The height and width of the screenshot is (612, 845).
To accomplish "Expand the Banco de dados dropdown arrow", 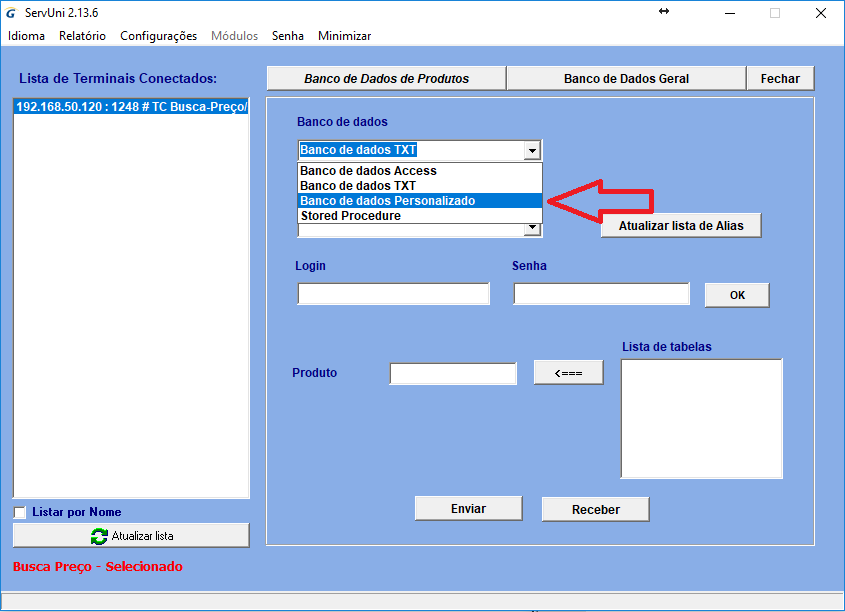I will click(x=532, y=151).
